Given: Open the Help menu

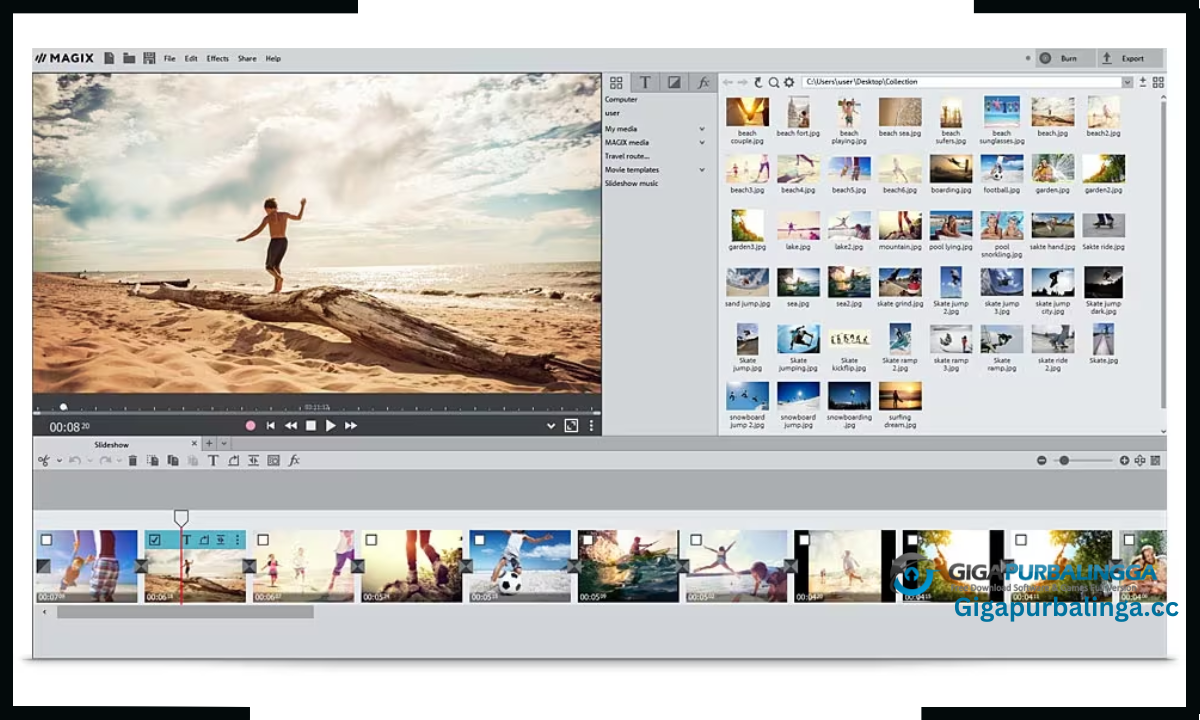Looking at the screenshot, I should 273,59.
